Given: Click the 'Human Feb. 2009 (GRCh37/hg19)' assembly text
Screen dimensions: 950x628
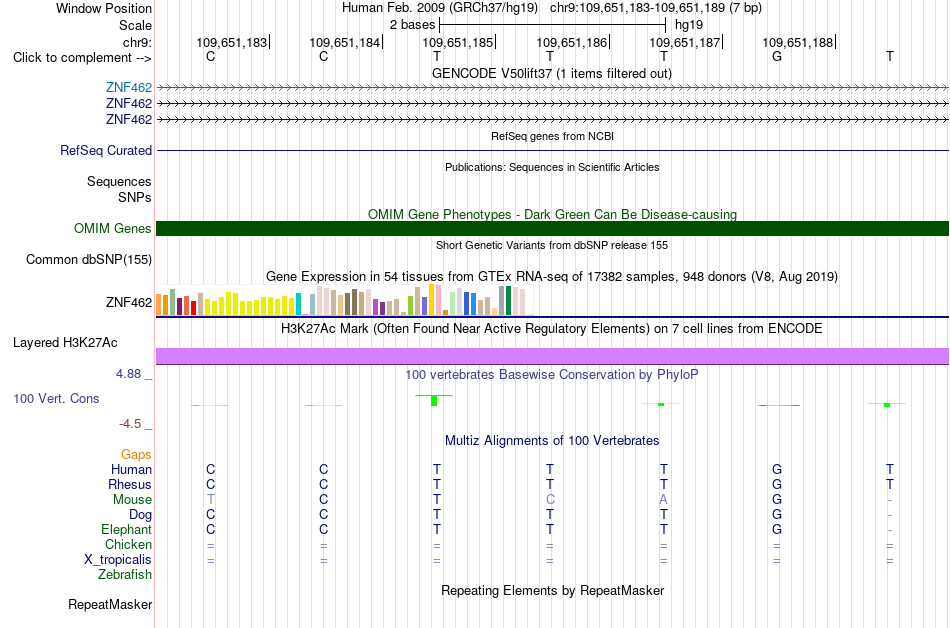Looking at the screenshot, I should (440, 8).
